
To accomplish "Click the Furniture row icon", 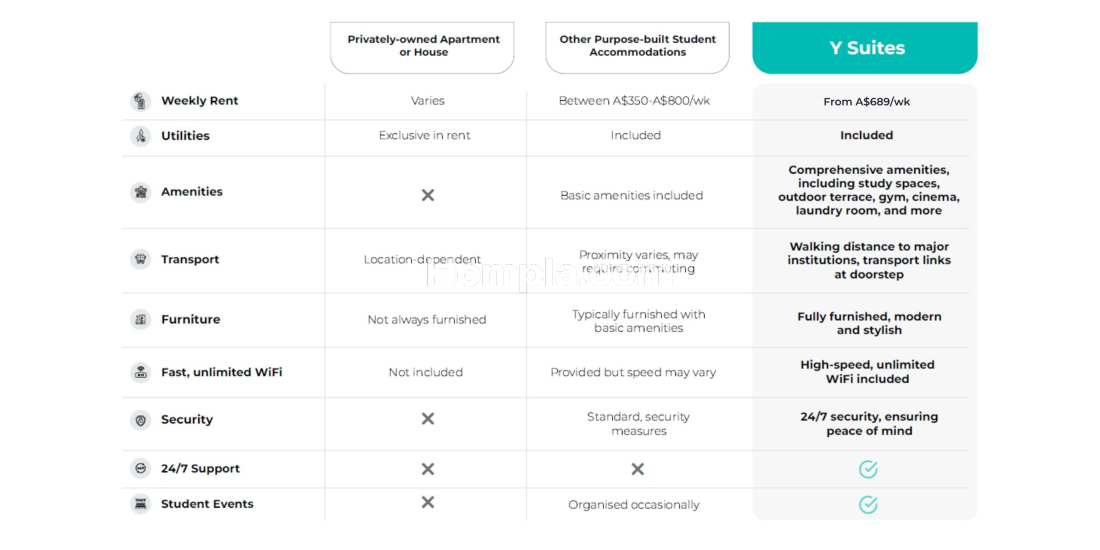I will 141,320.
